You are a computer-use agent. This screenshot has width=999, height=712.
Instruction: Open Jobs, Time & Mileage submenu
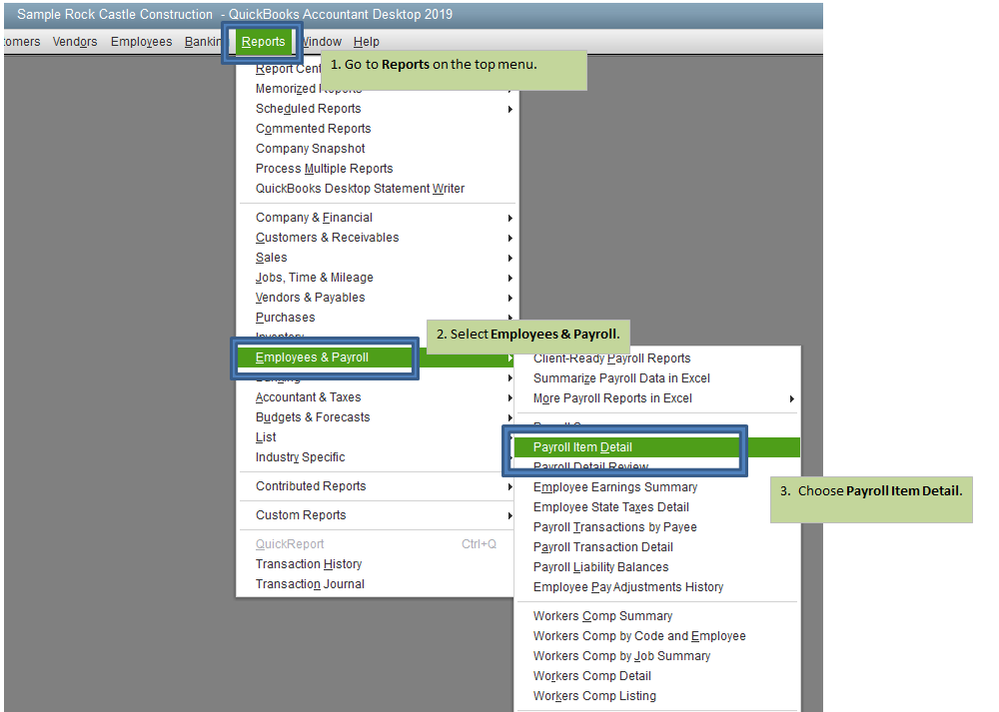coord(376,278)
